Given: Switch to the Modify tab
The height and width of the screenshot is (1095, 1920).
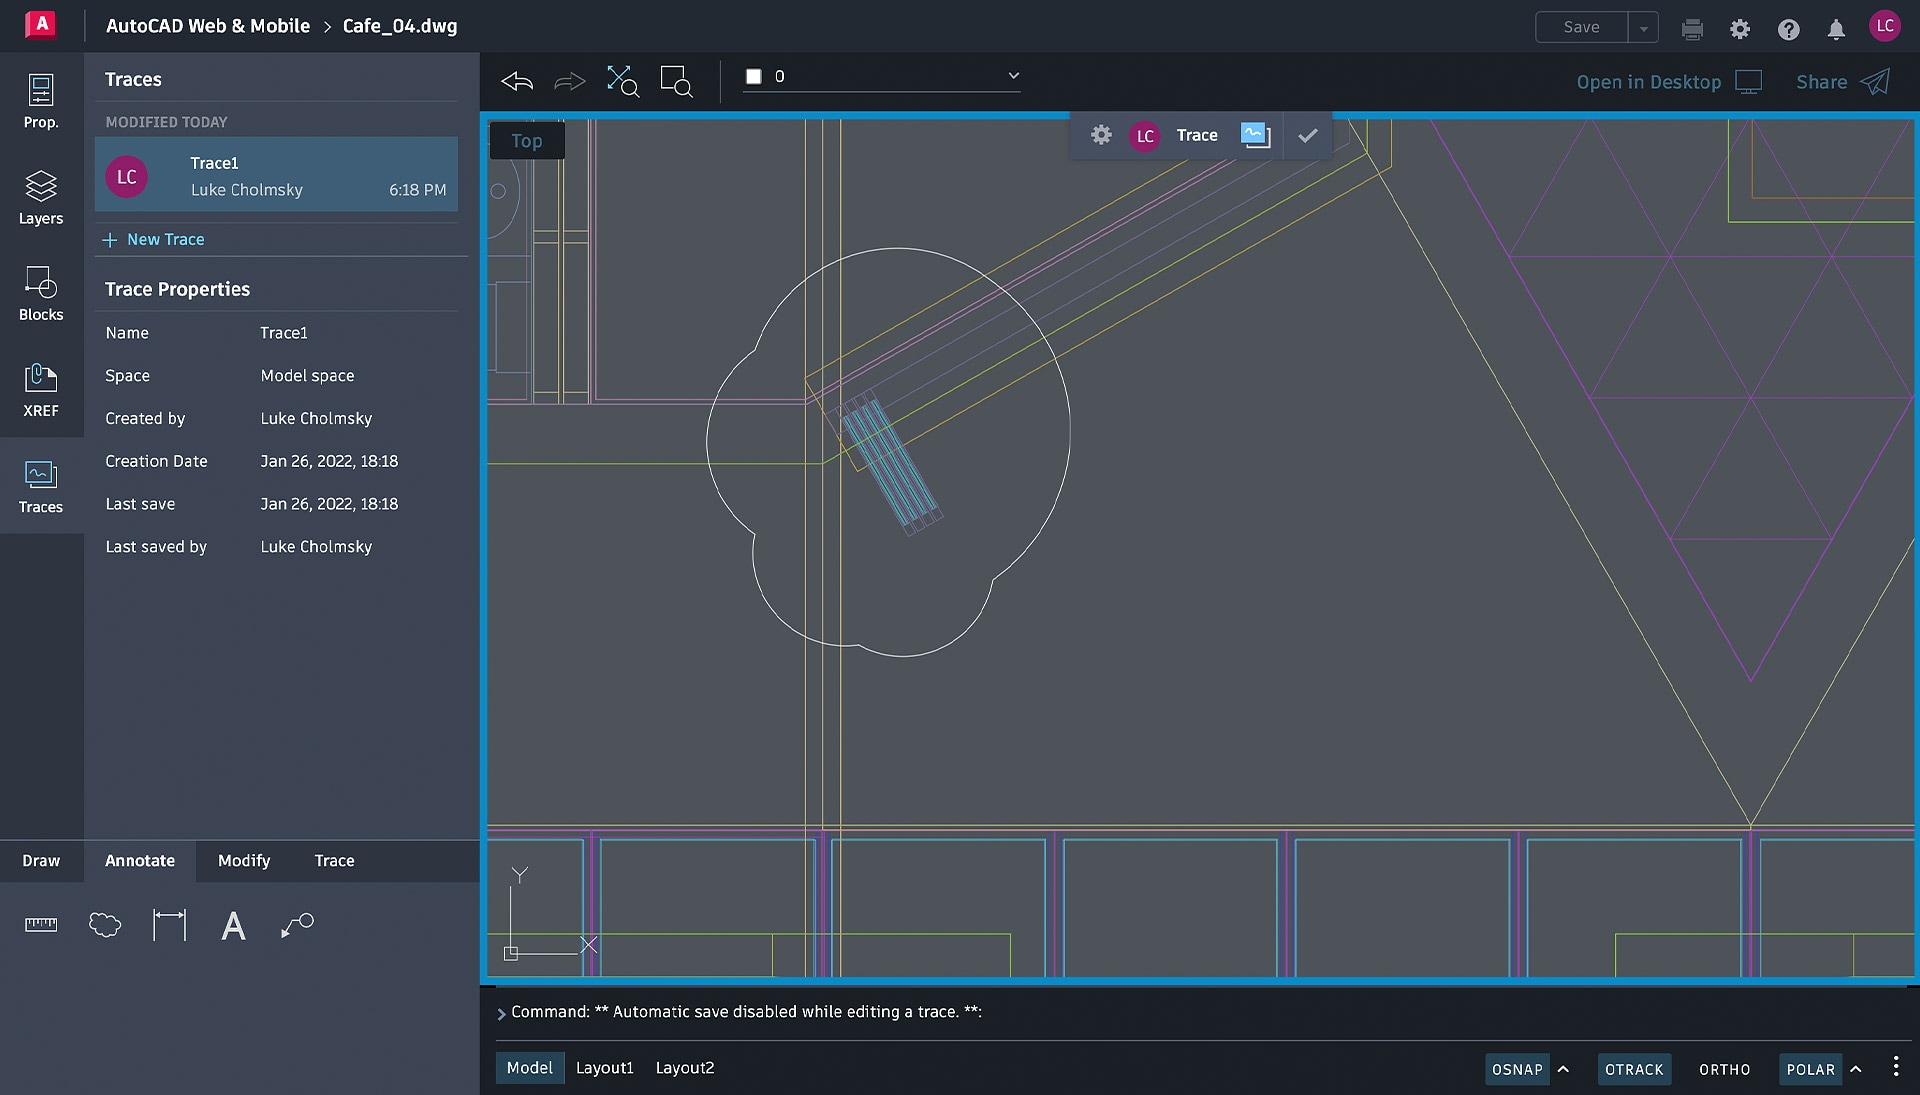Looking at the screenshot, I should point(244,860).
